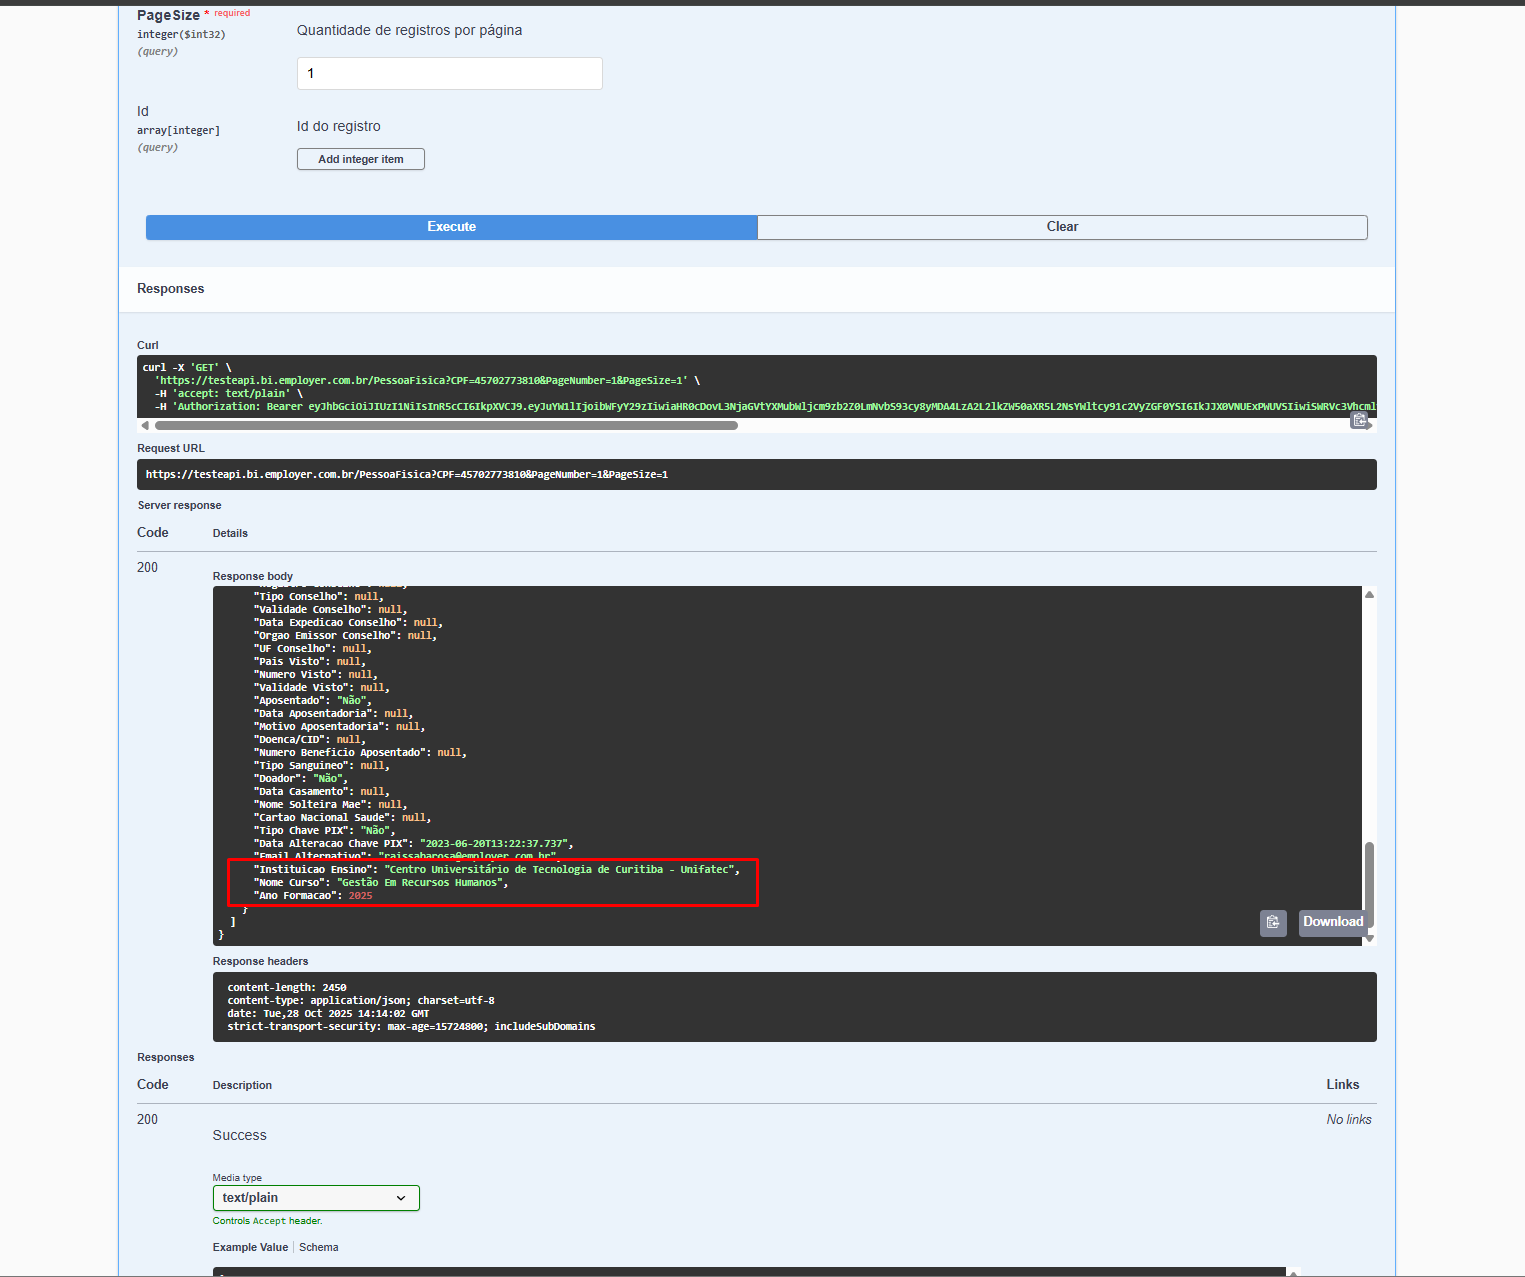Open the text/plain media type dropdown
This screenshot has height=1277, width=1525.
[316, 1198]
